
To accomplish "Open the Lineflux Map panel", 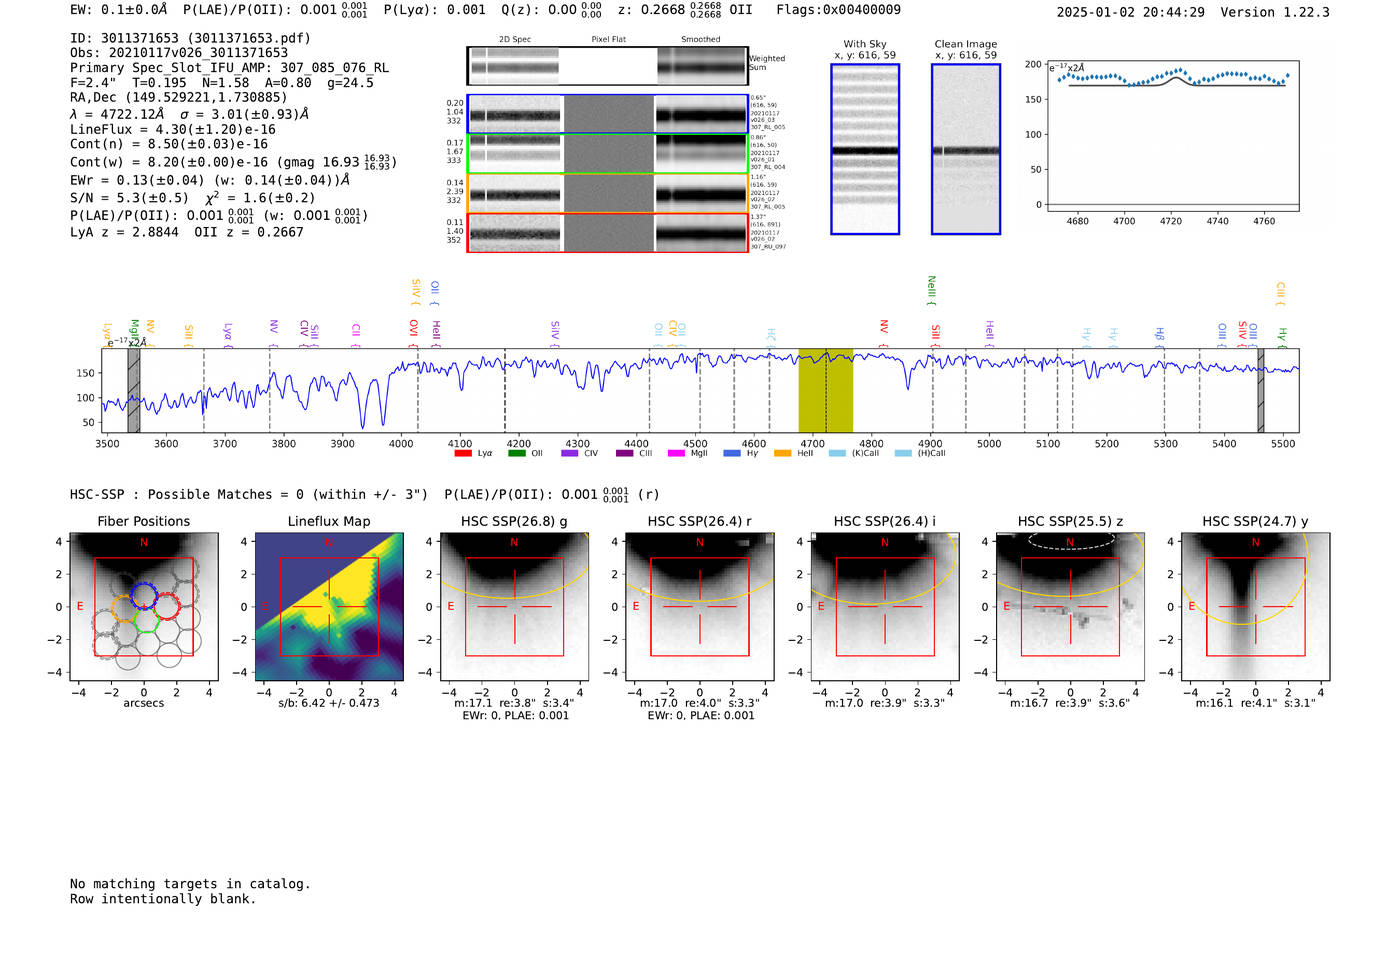I will pyautogui.click(x=329, y=606).
